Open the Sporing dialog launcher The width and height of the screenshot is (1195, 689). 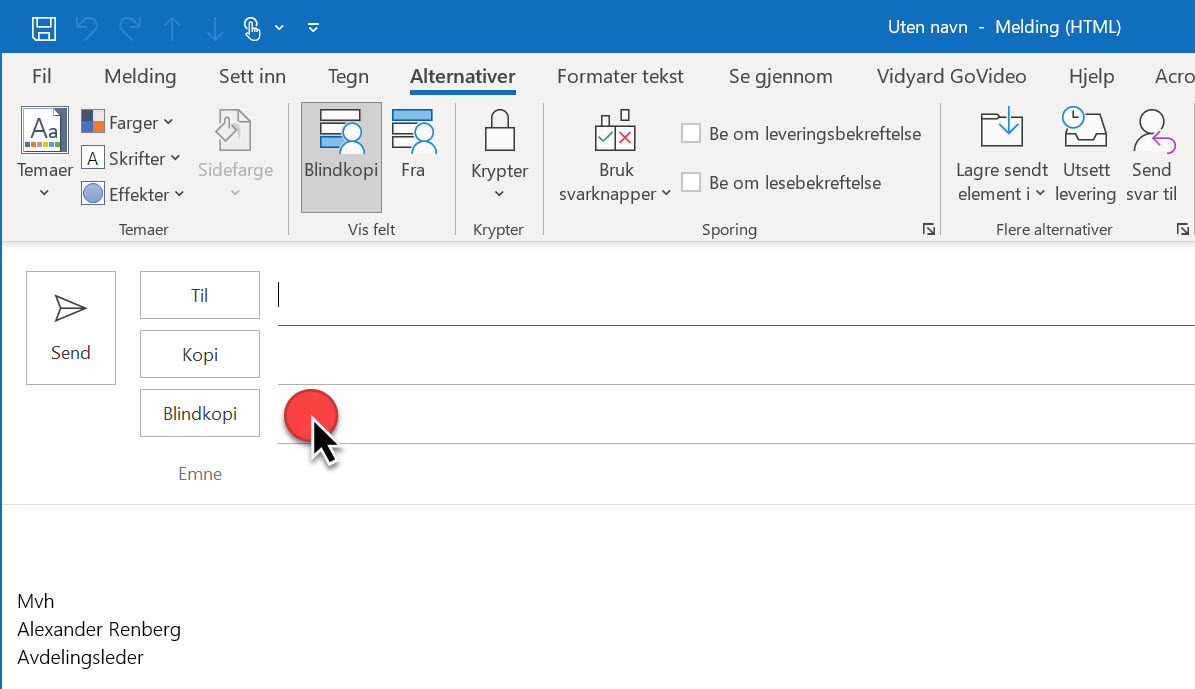[929, 229]
